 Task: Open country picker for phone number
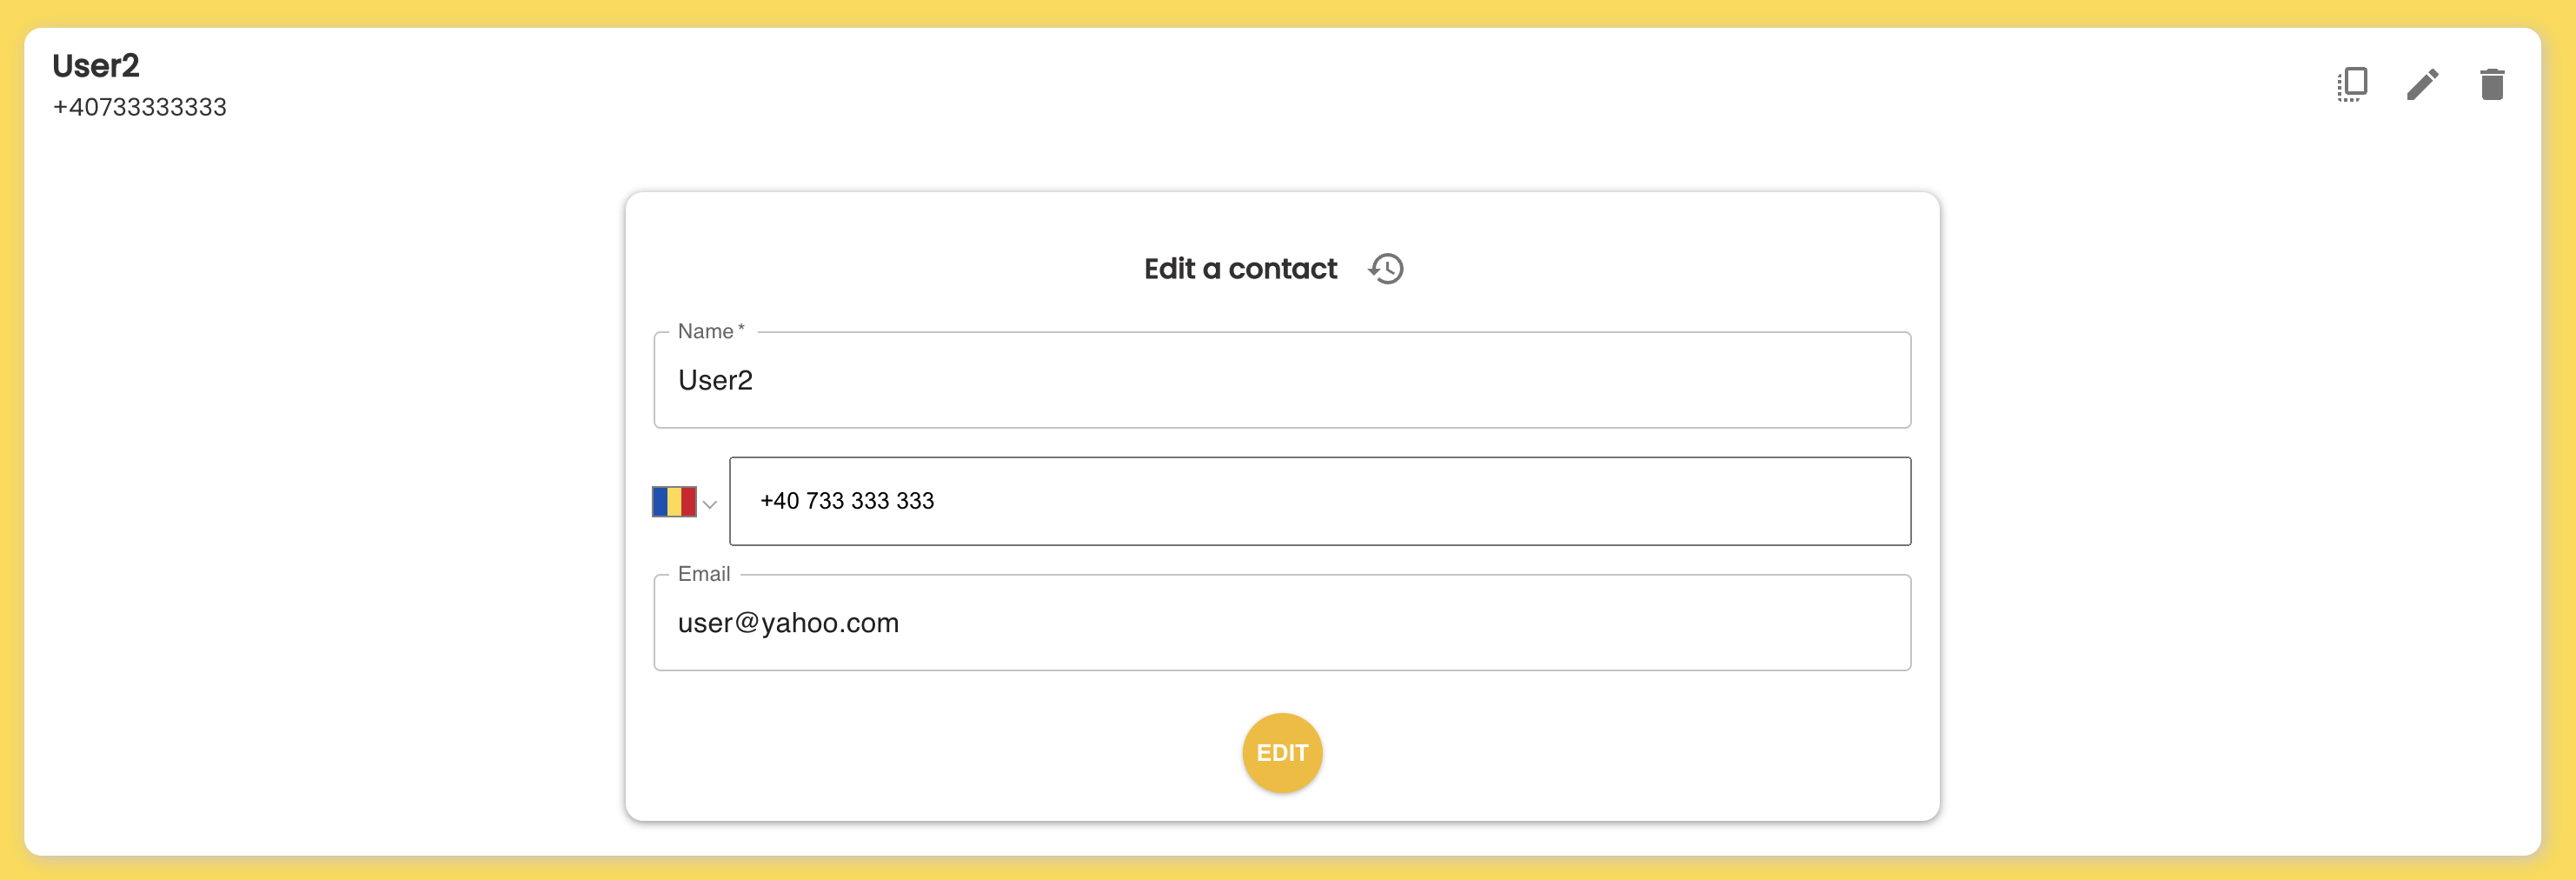[685, 501]
